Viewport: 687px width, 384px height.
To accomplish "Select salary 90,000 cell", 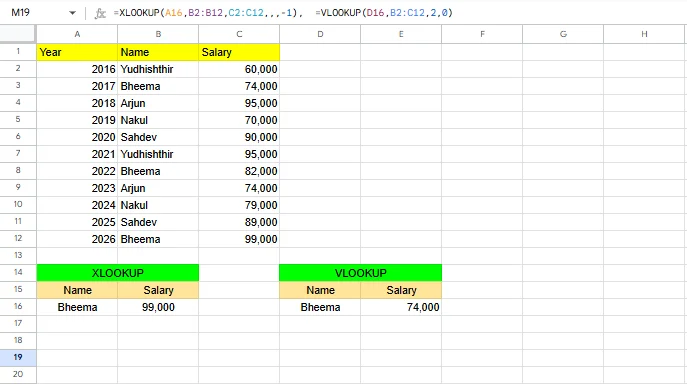I will (239, 137).
